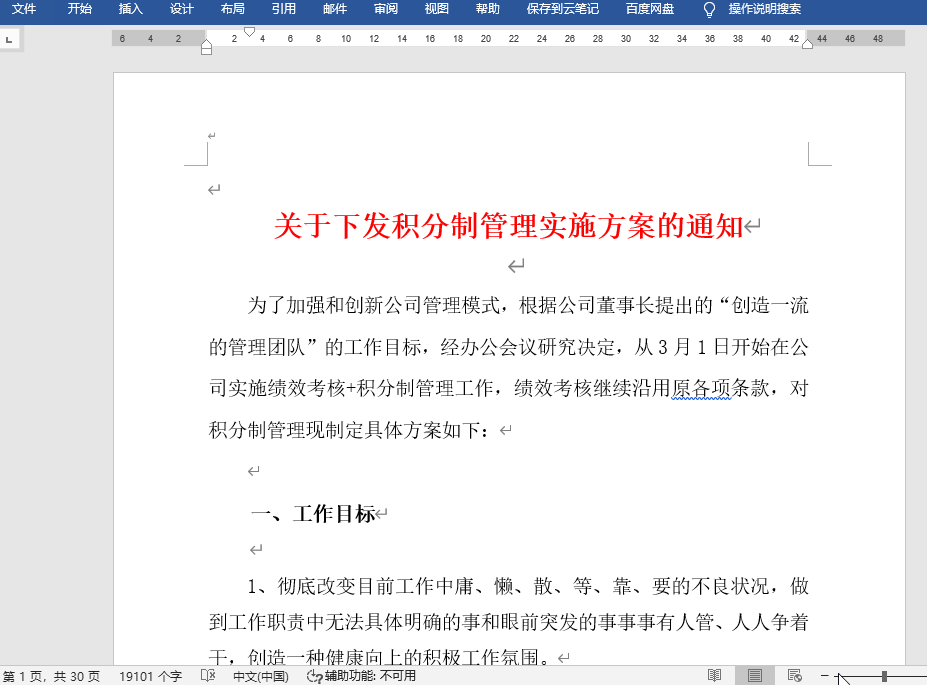Switch to the 视图 tab
Image resolution: width=927 pixels, height=685 pixels.
tap(436, 11)
